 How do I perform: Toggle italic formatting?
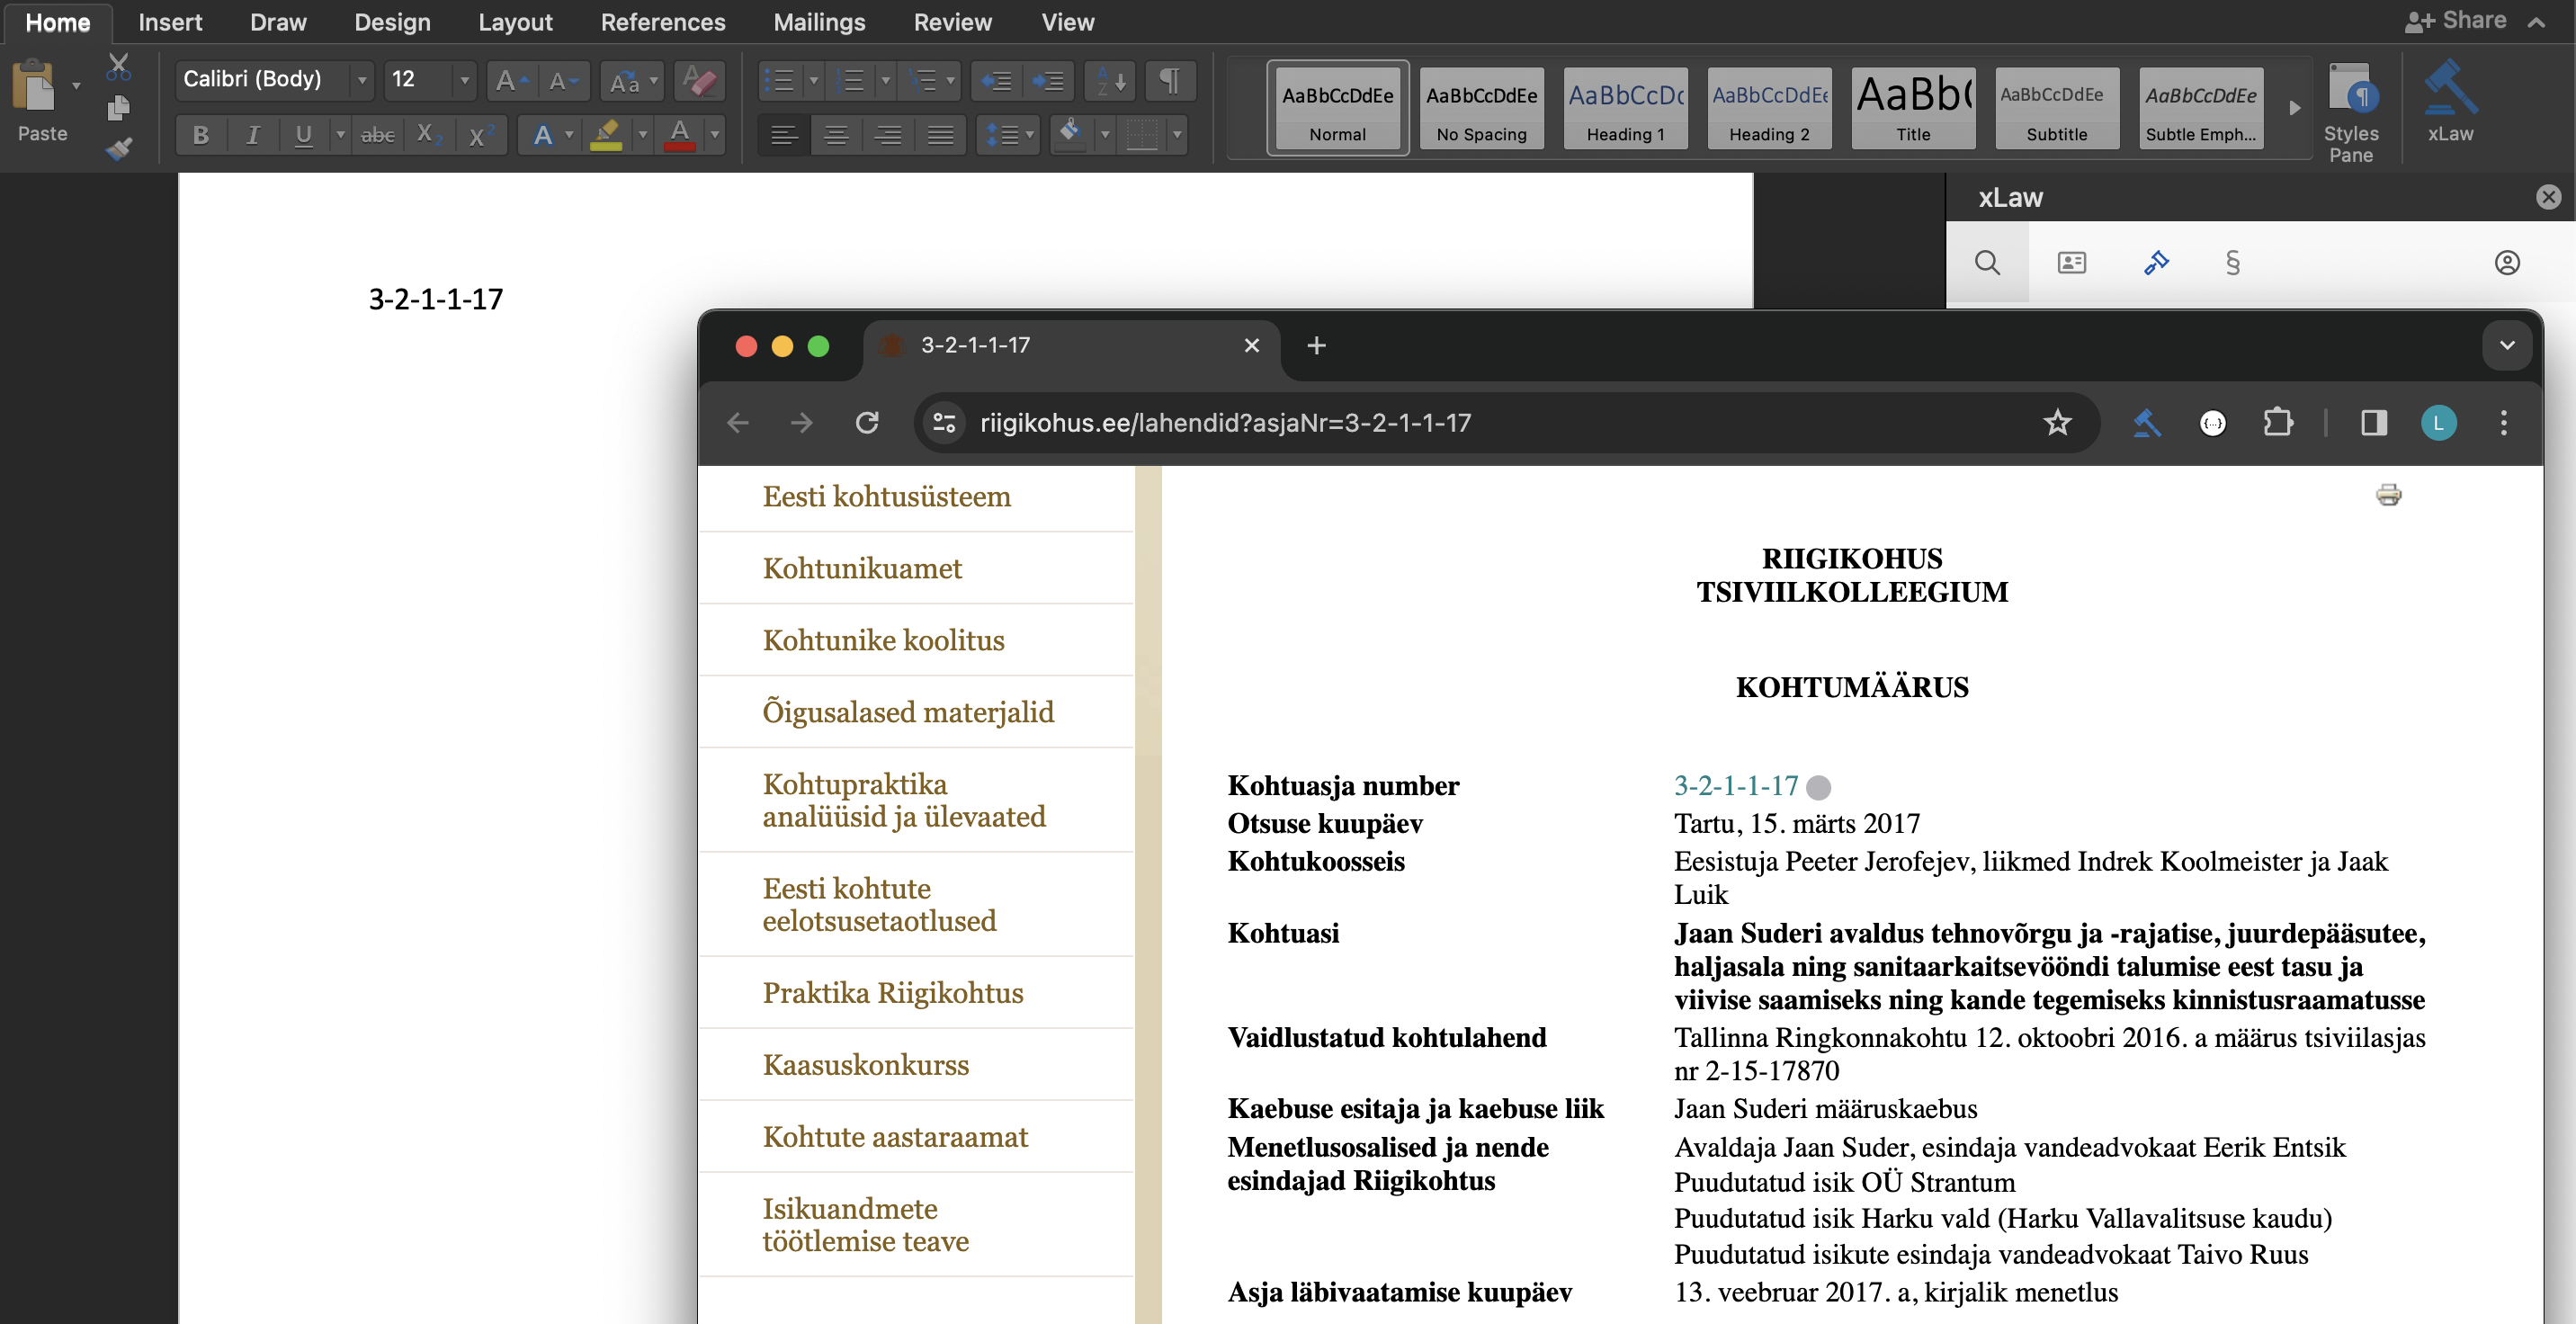tap(253, 135)
